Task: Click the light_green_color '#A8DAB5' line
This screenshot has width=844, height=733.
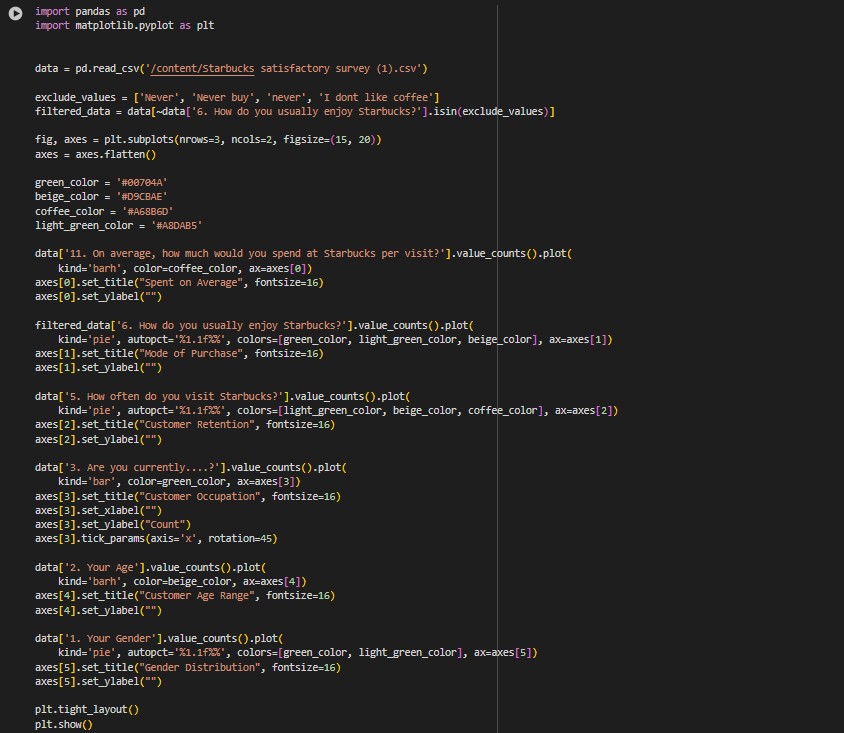Action: pyautogui.click(x=118, y=225)
